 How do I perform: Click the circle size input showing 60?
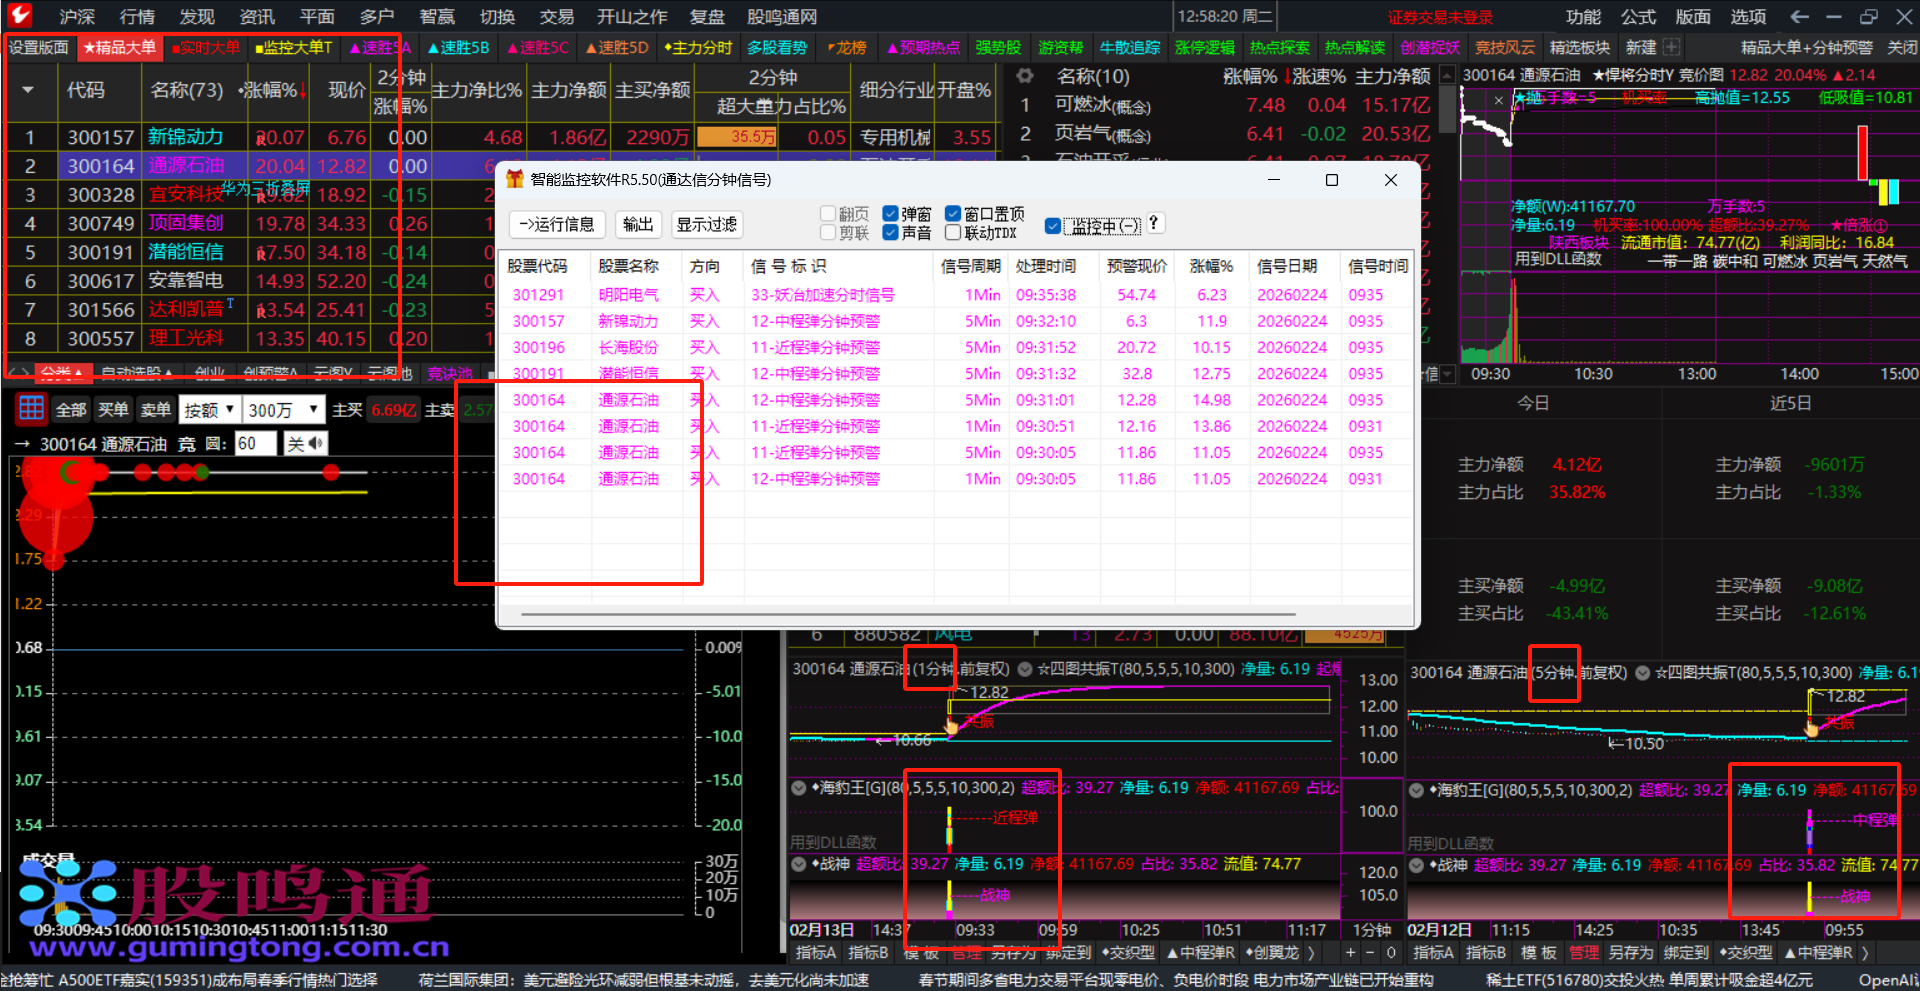click(x=254, y=444)
